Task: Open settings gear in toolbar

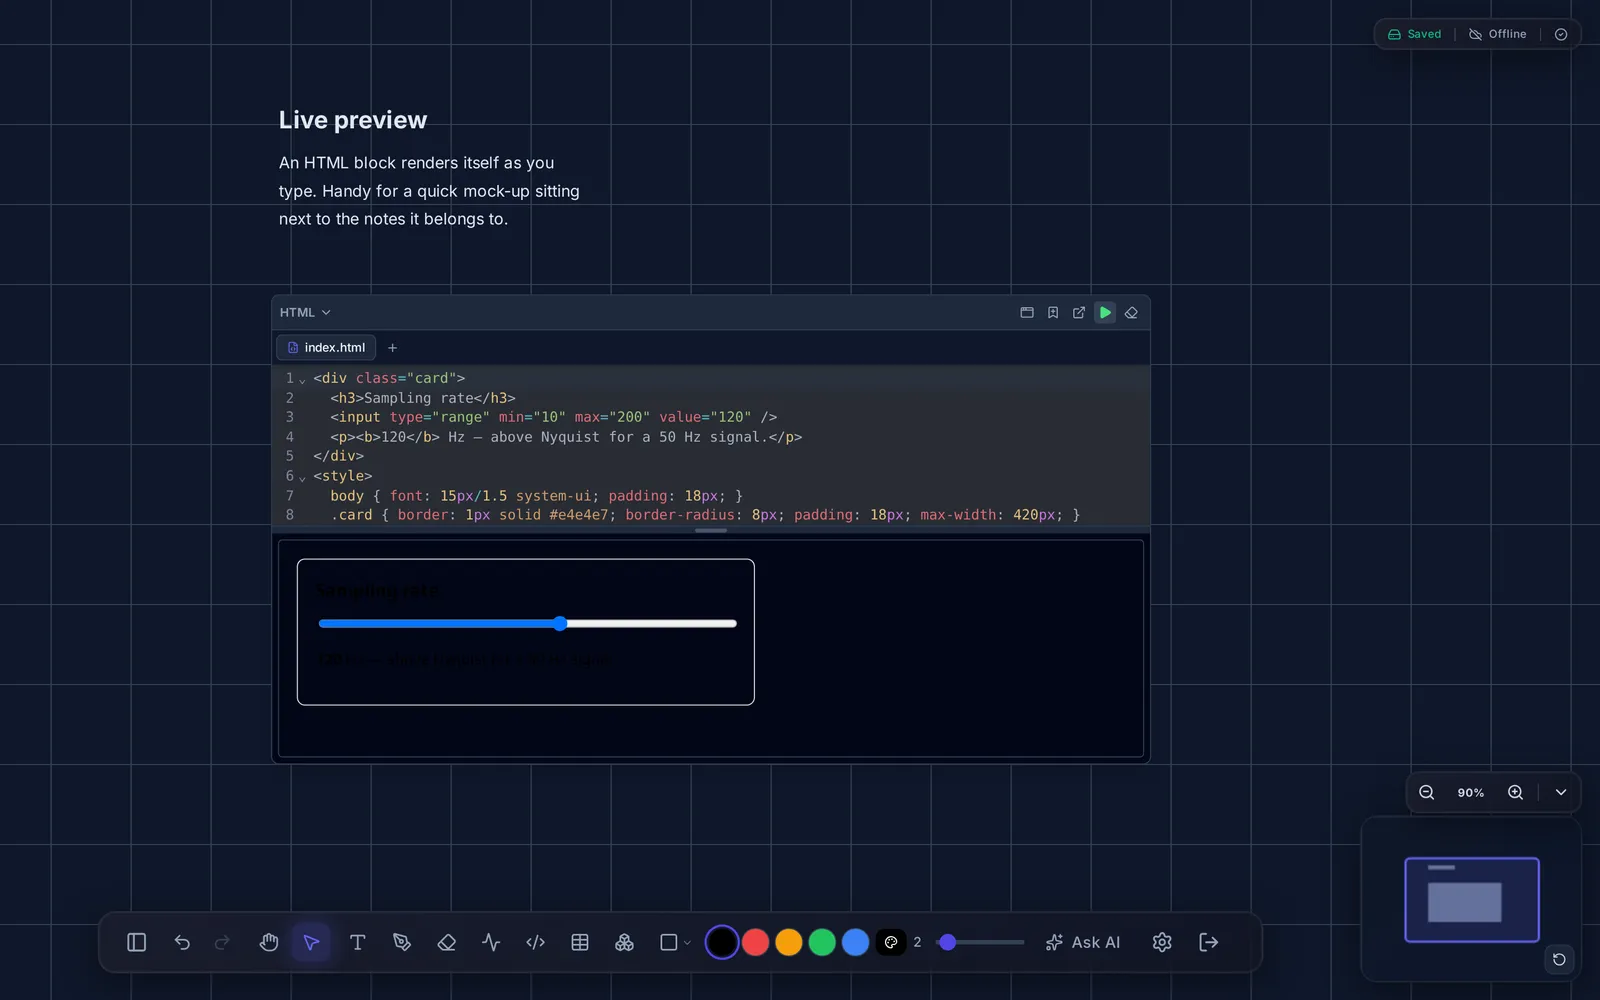Action: click(1162, 942)
